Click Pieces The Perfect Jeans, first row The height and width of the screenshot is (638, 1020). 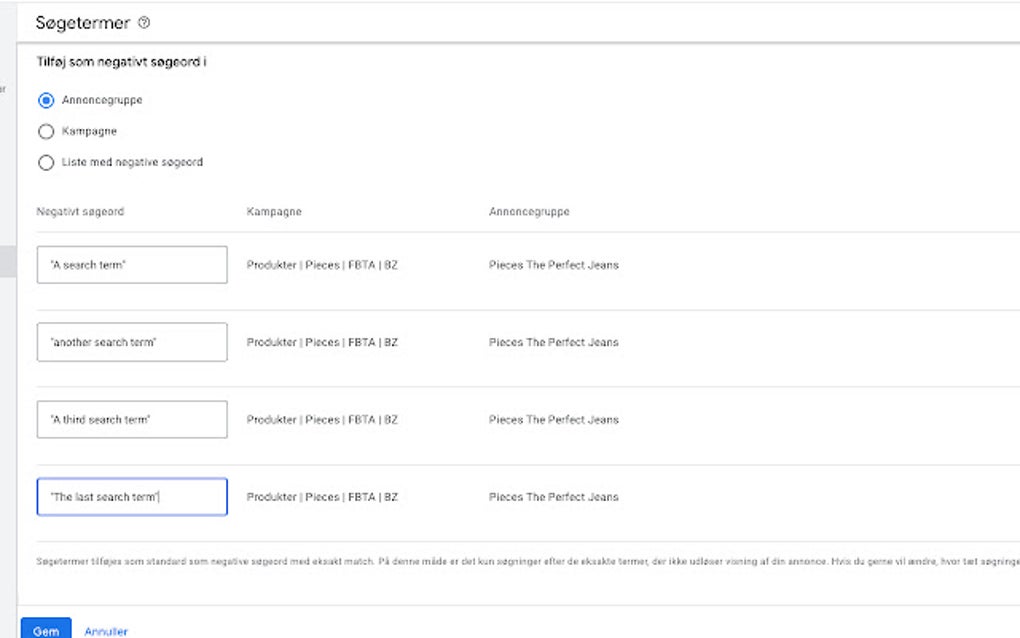[x=553, y=265]
